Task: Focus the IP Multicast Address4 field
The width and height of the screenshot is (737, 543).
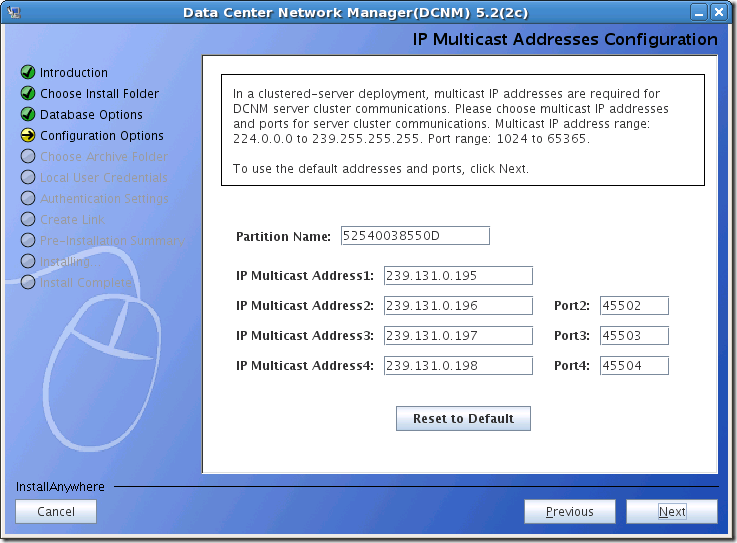Action: point(458,366)
